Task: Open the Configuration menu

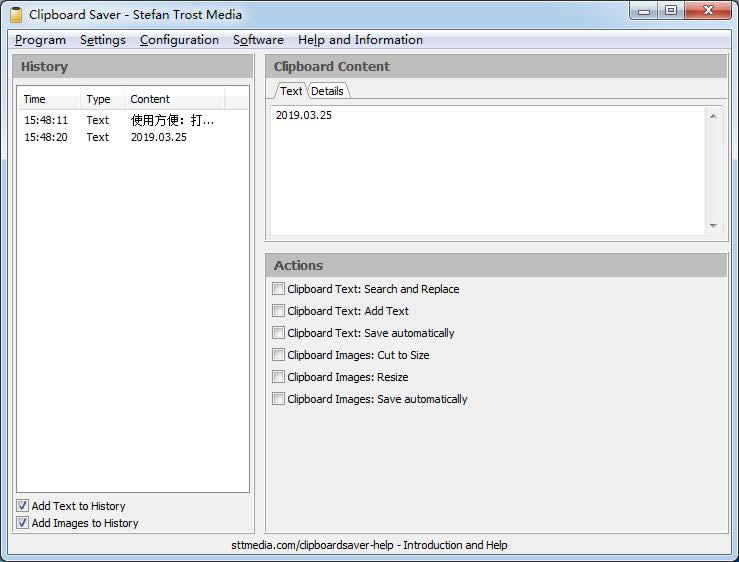Action: click(180, 40)
